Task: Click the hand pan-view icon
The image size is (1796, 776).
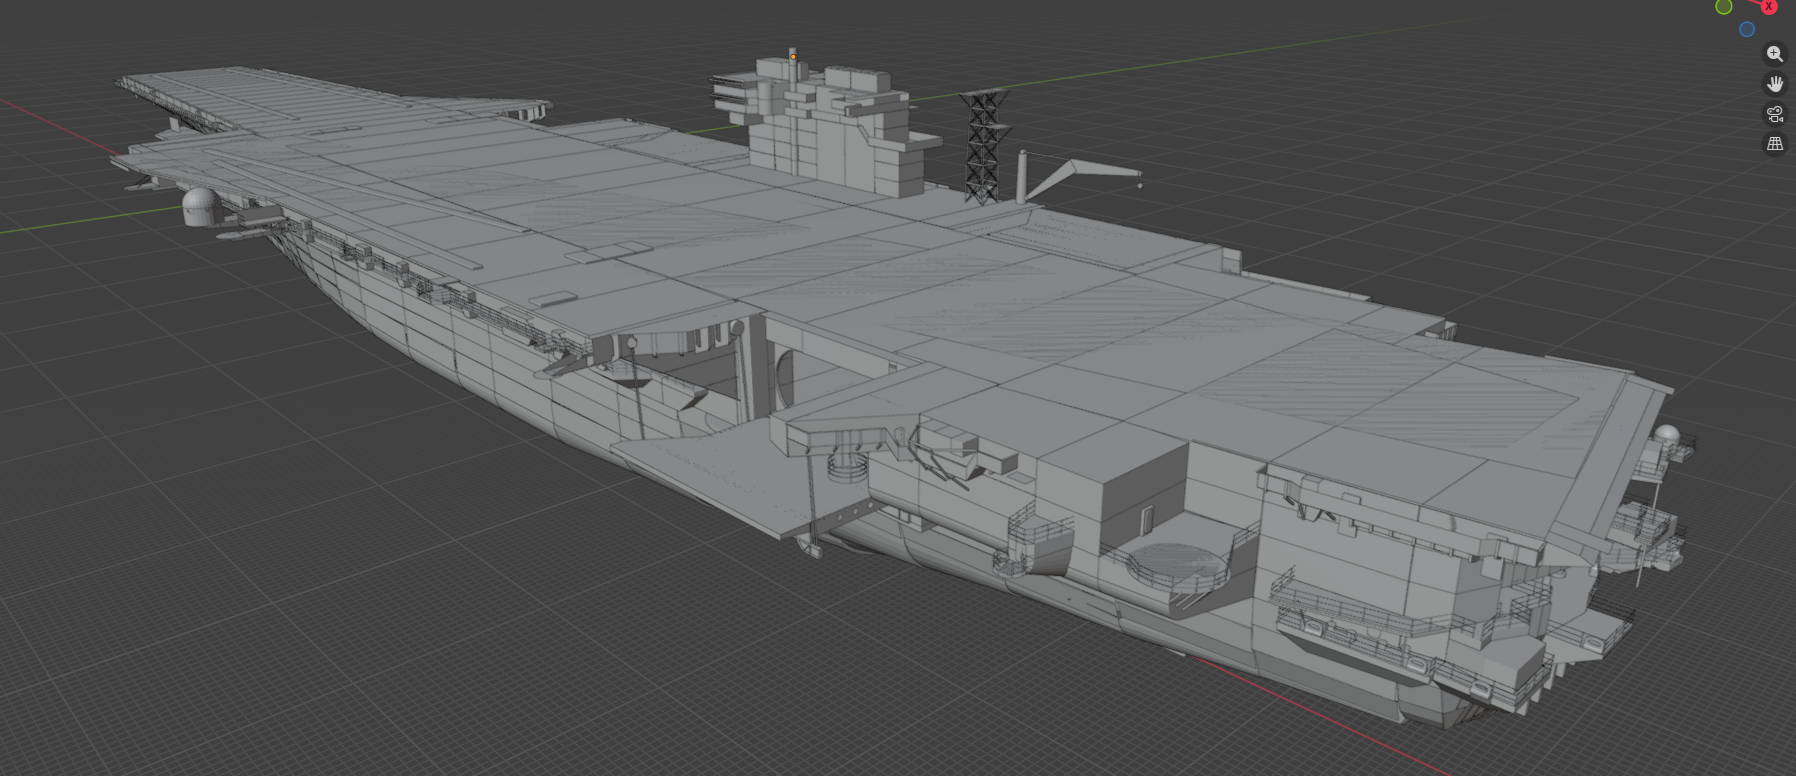Action: click(x=1775, y=84)
